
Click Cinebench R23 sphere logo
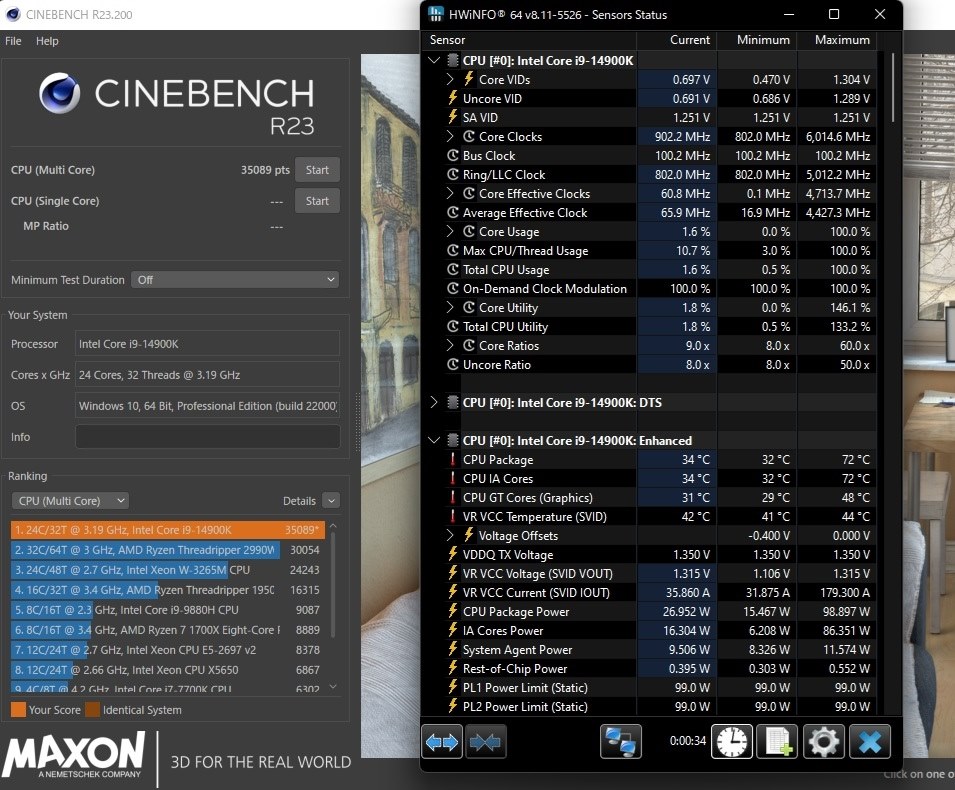pyautogui.click(x=60, y=93)
